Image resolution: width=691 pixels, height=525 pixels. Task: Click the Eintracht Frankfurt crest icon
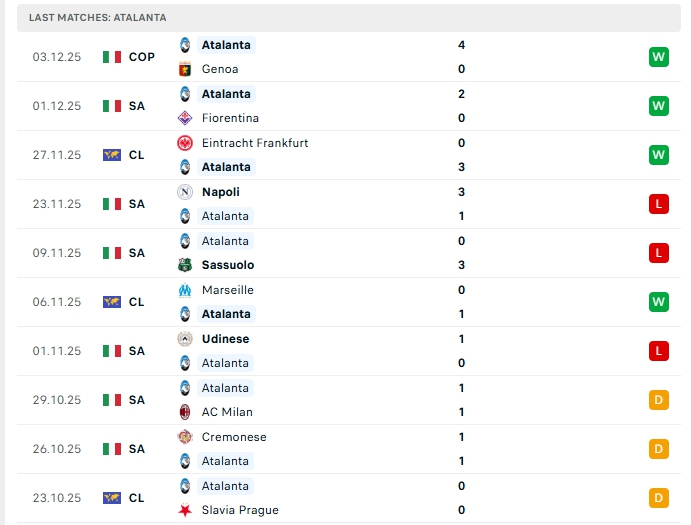185,143
